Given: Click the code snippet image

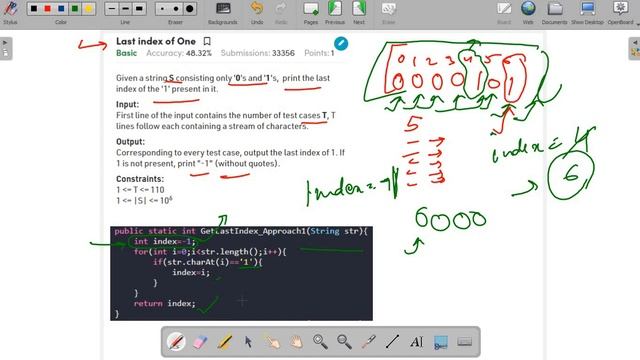Looking at the screenshot, I should 241,273.
